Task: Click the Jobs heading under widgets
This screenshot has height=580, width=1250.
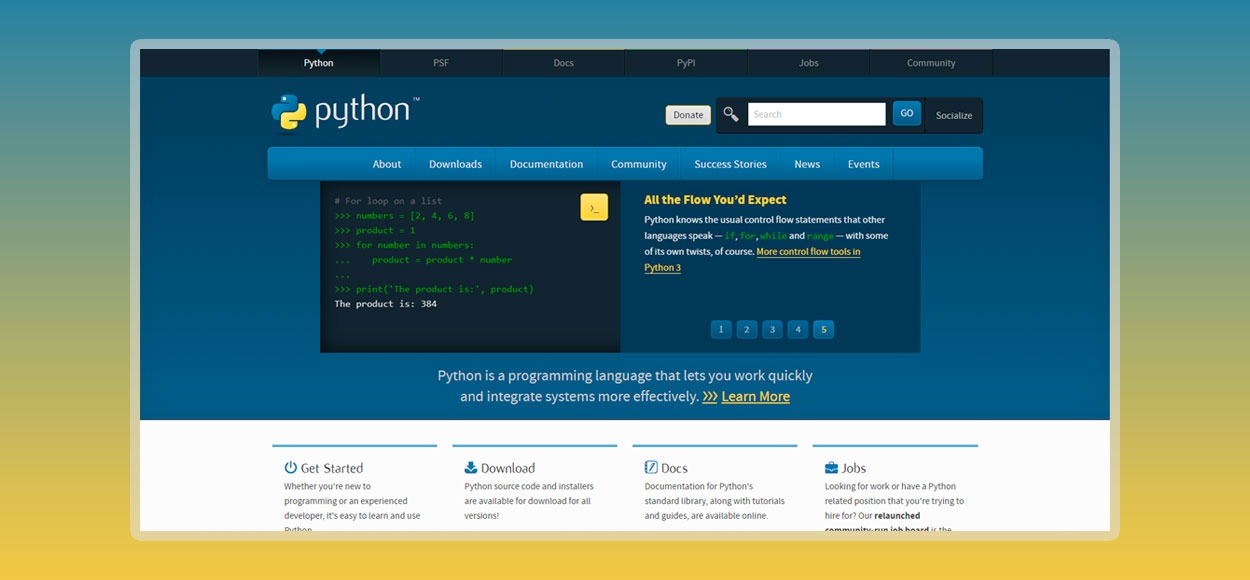Action: [x=853, y=468]
